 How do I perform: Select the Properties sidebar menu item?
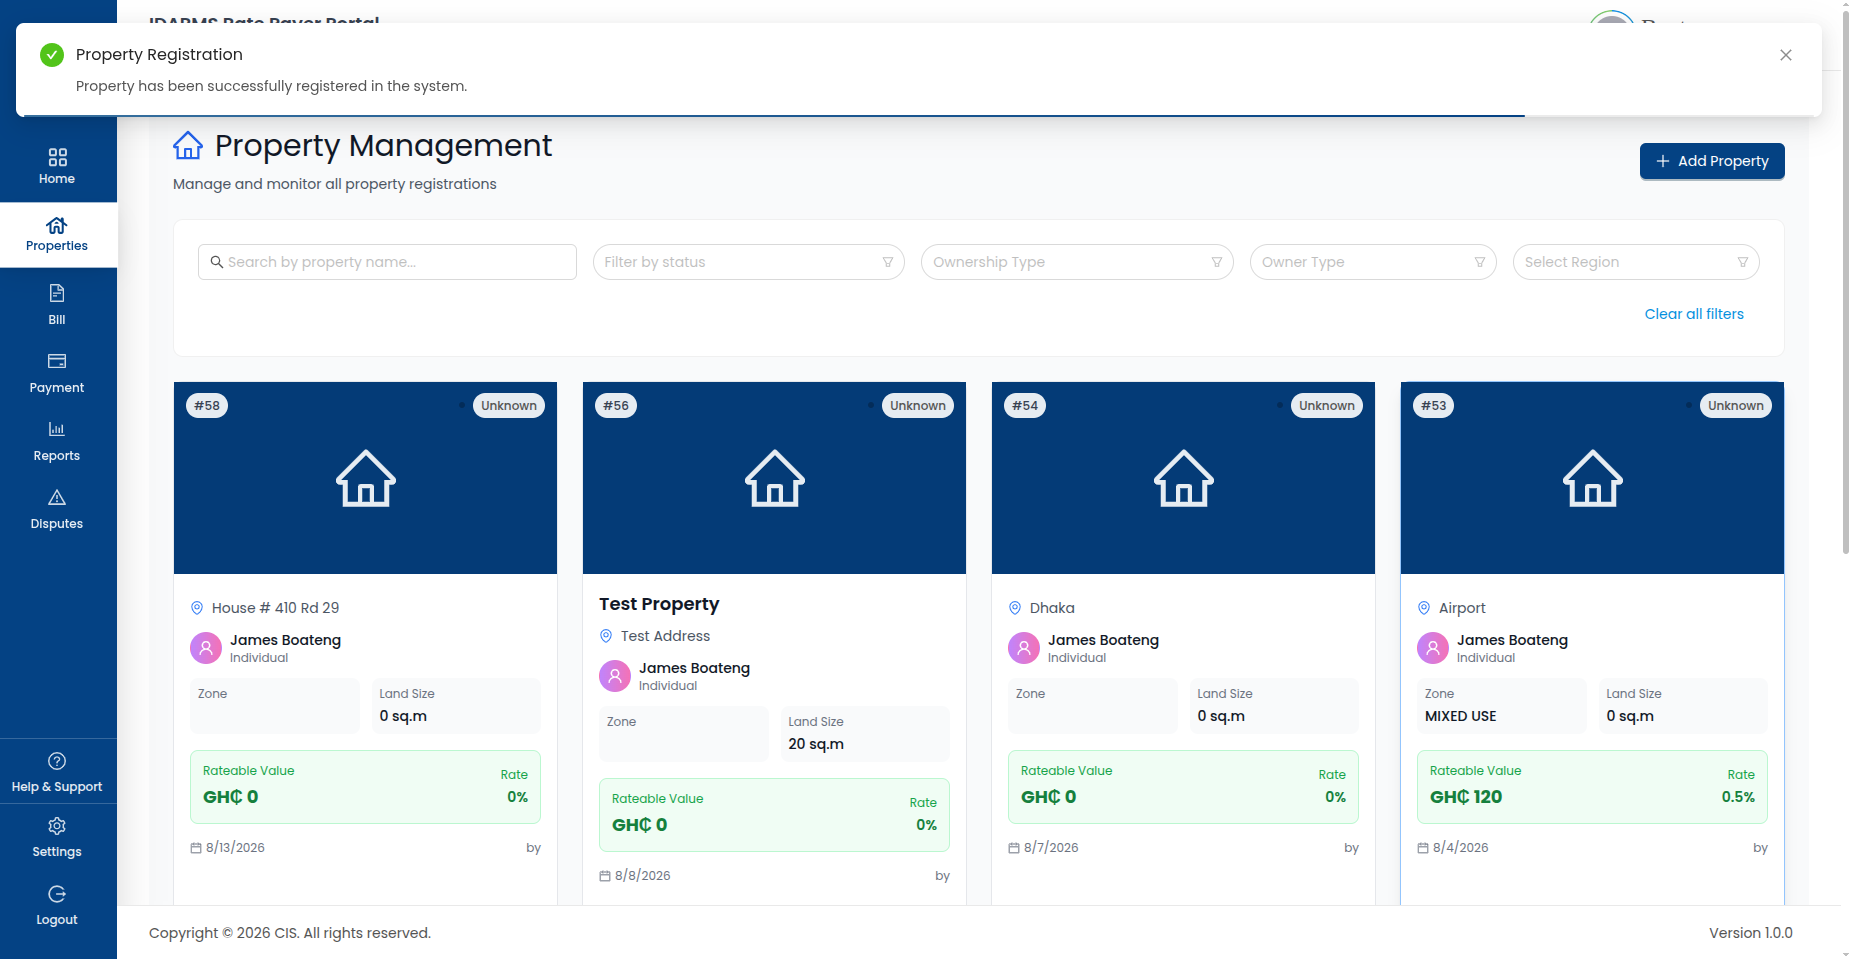(x=58, y=235)
